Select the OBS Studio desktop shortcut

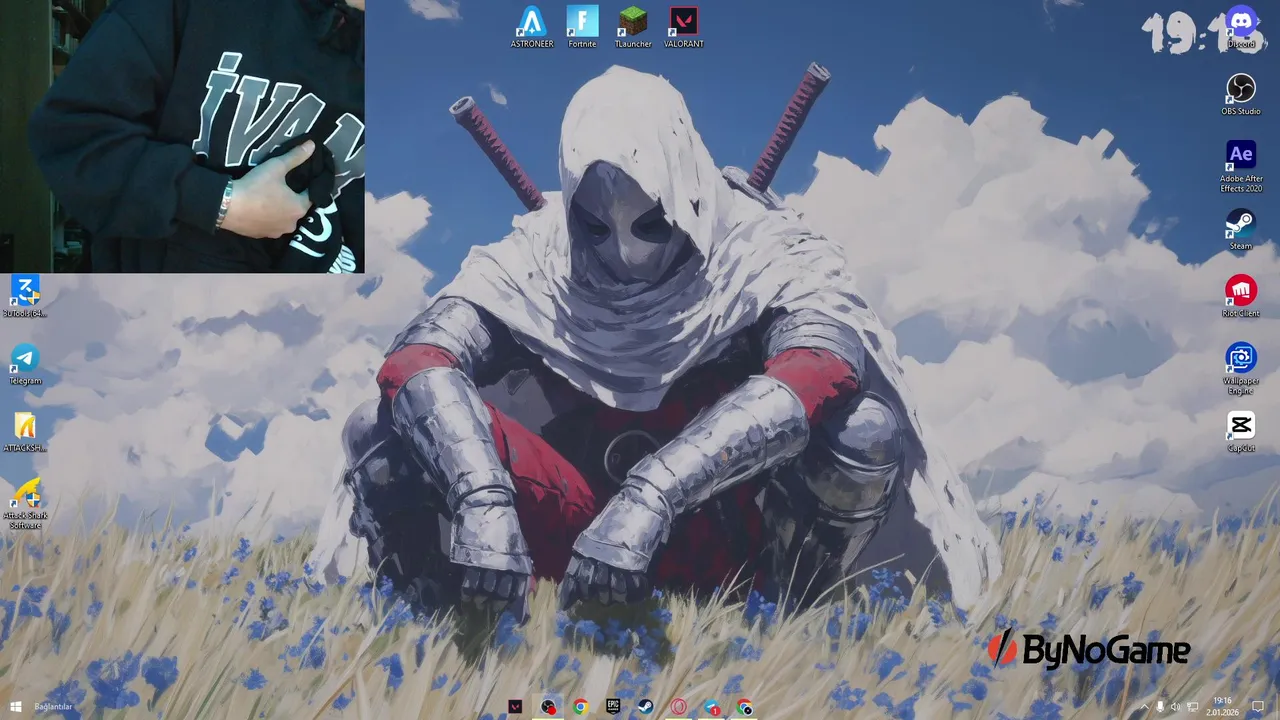tap(1241, 94)
